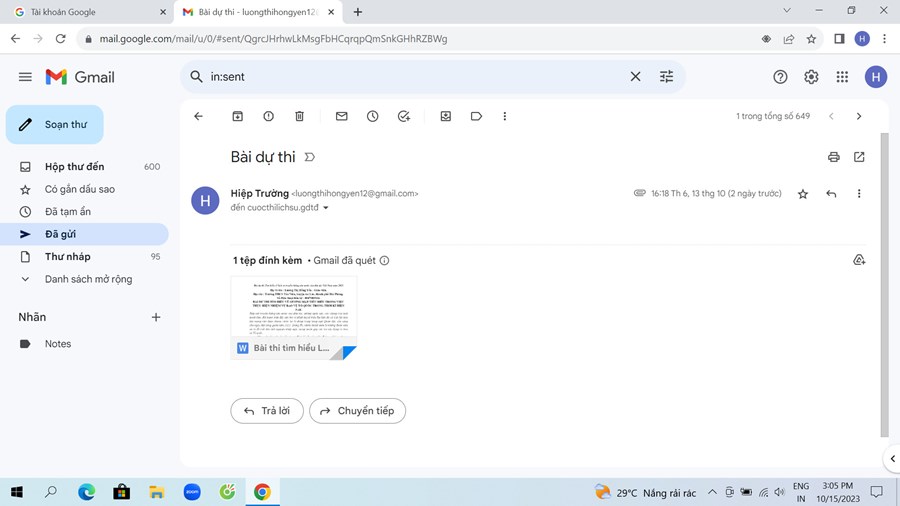Expand Danh sách mở rộng in the sidebar

(x=88, y=279)
